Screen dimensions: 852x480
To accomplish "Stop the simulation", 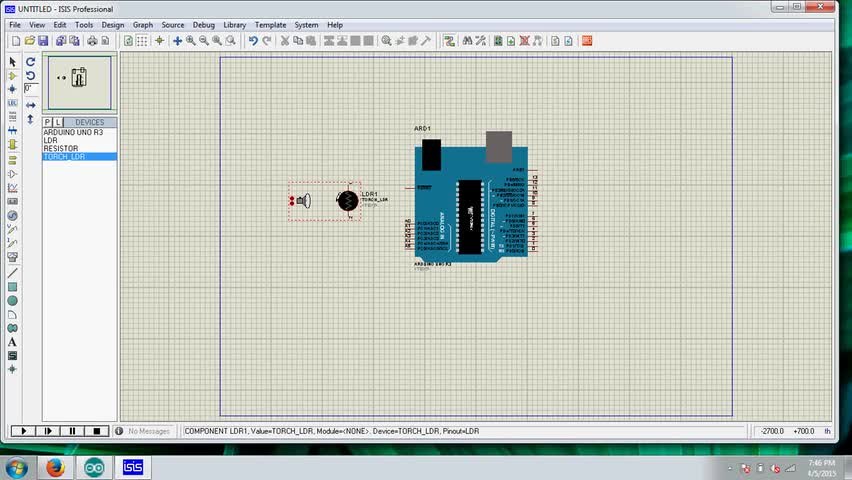I will tap(97, 431).
